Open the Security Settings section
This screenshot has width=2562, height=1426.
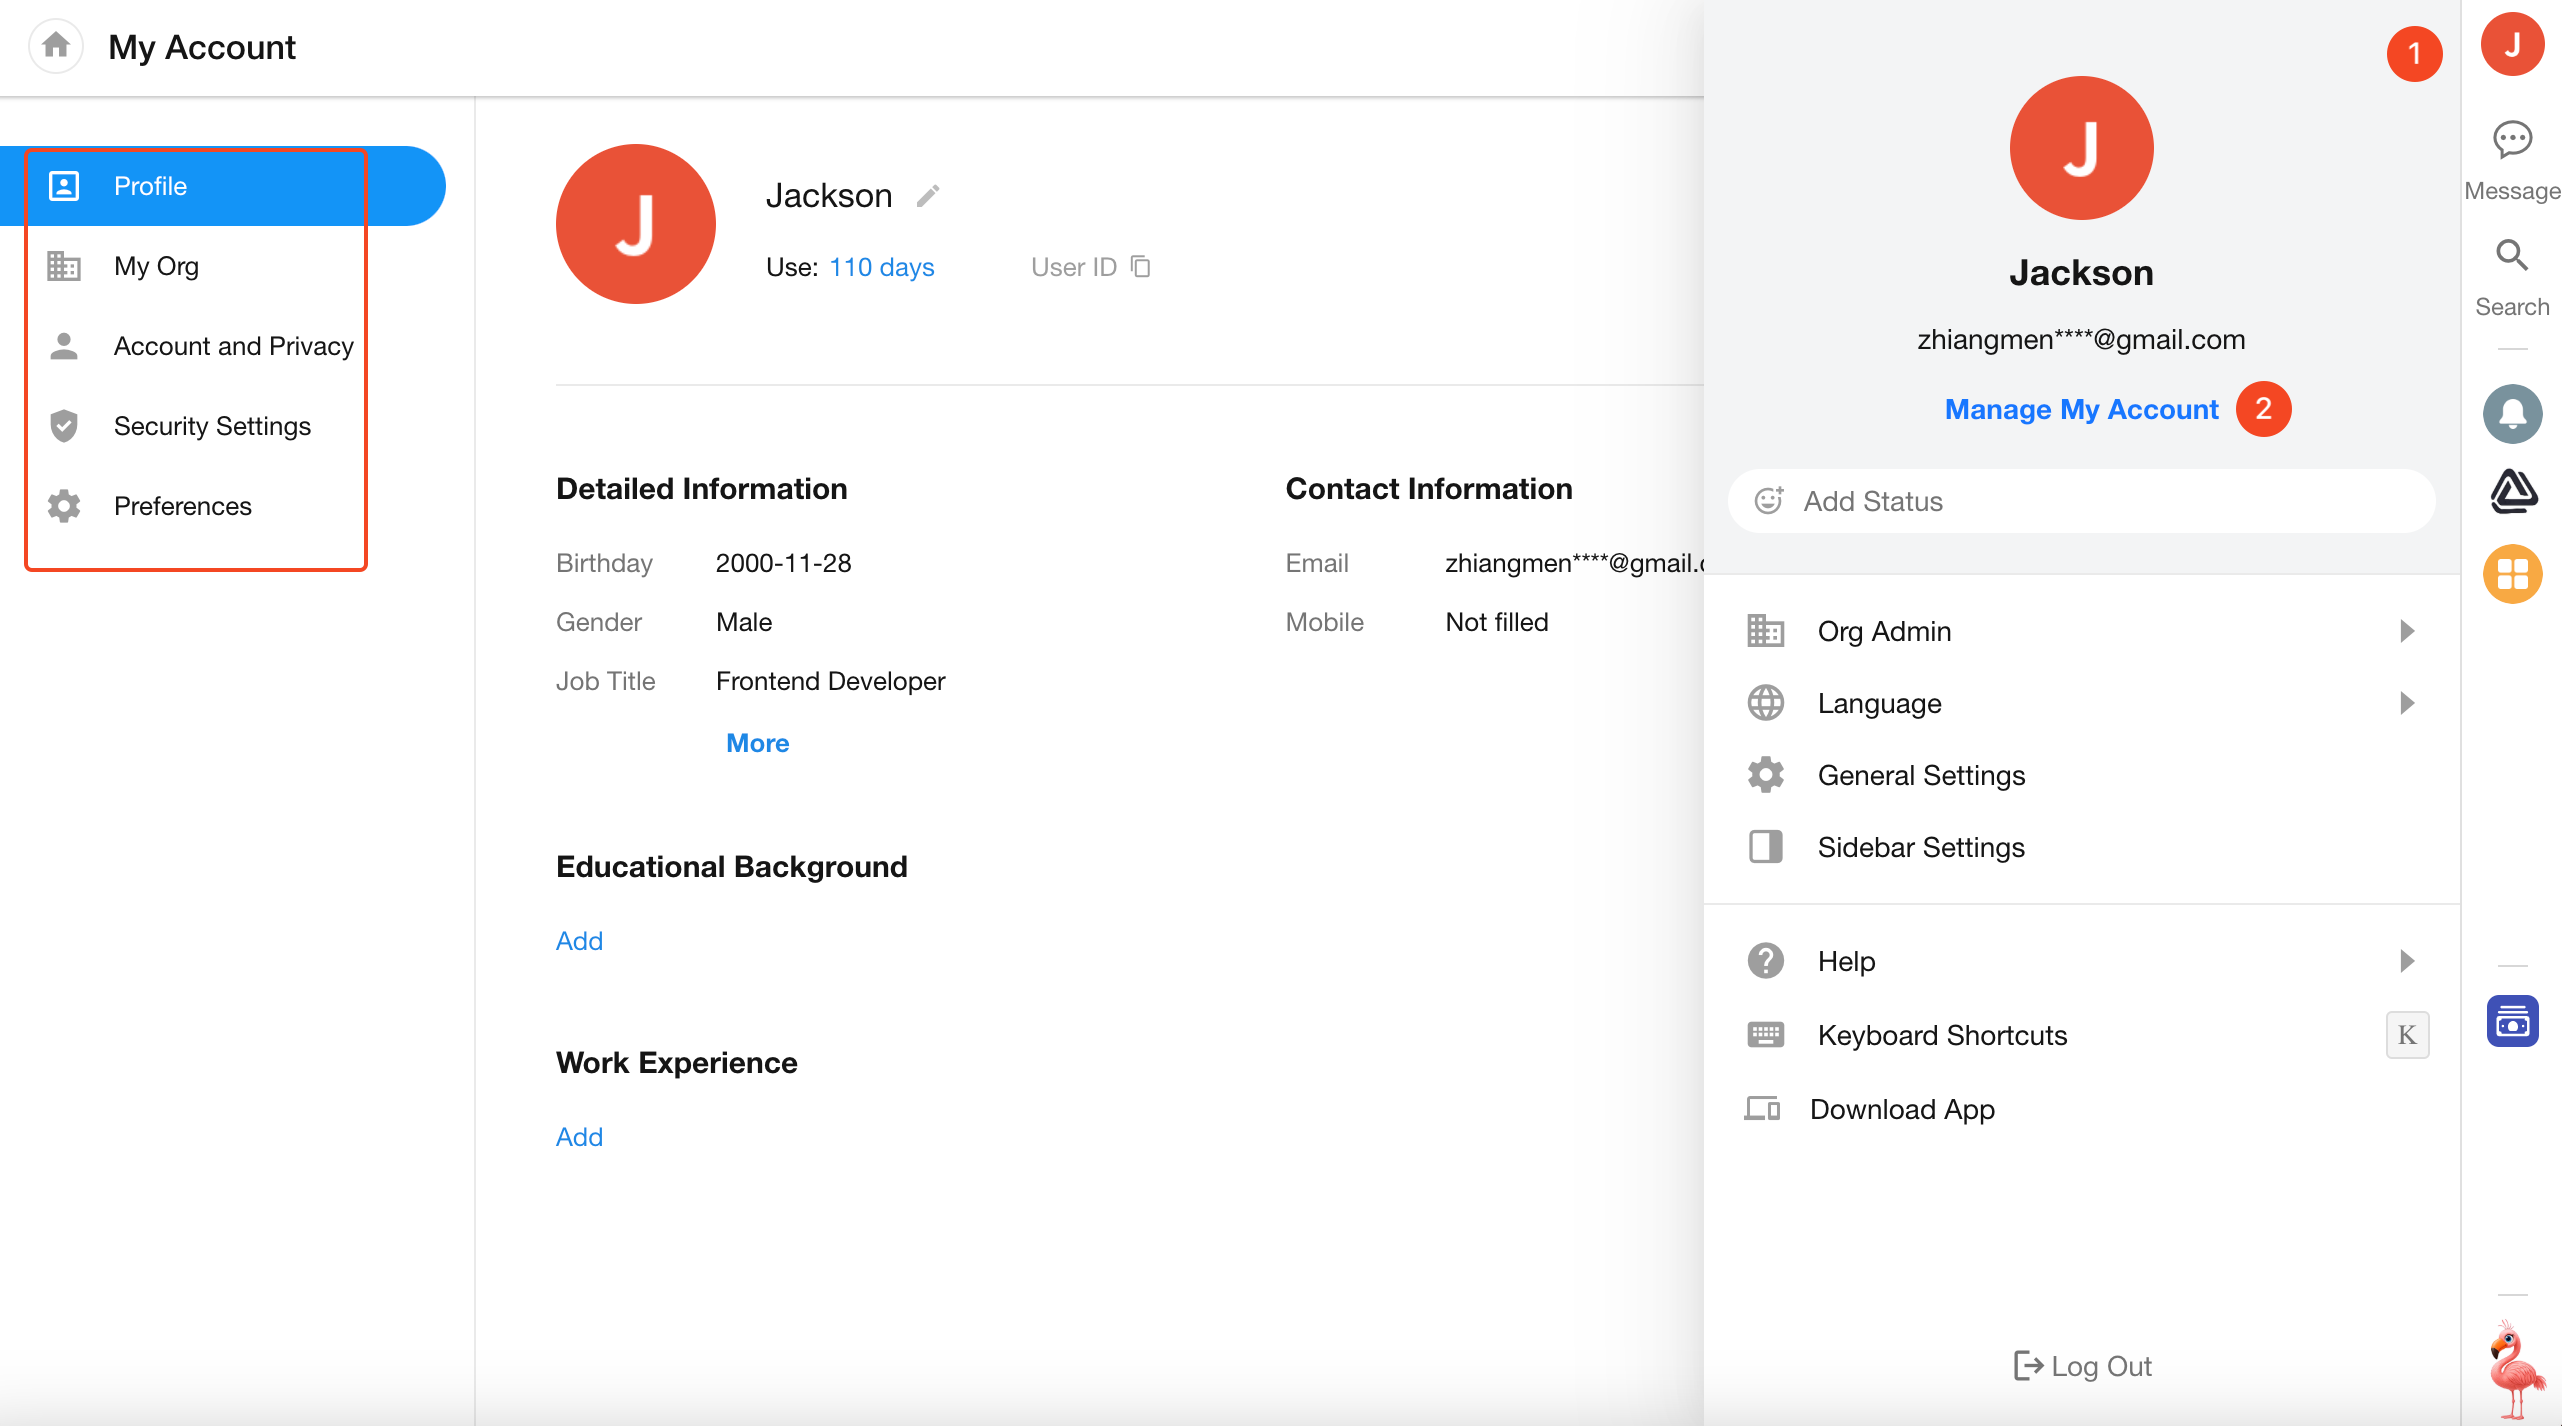(x=212, y=426)
